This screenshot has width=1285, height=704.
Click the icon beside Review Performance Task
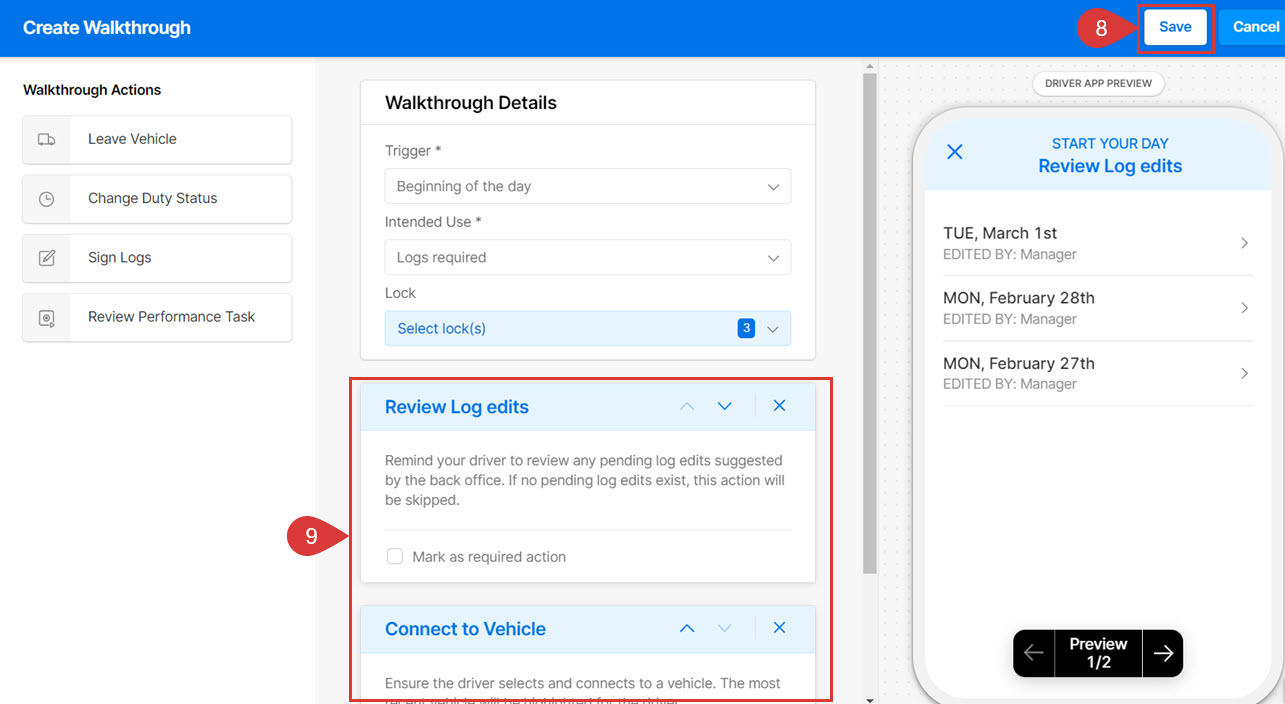point(46,318)
